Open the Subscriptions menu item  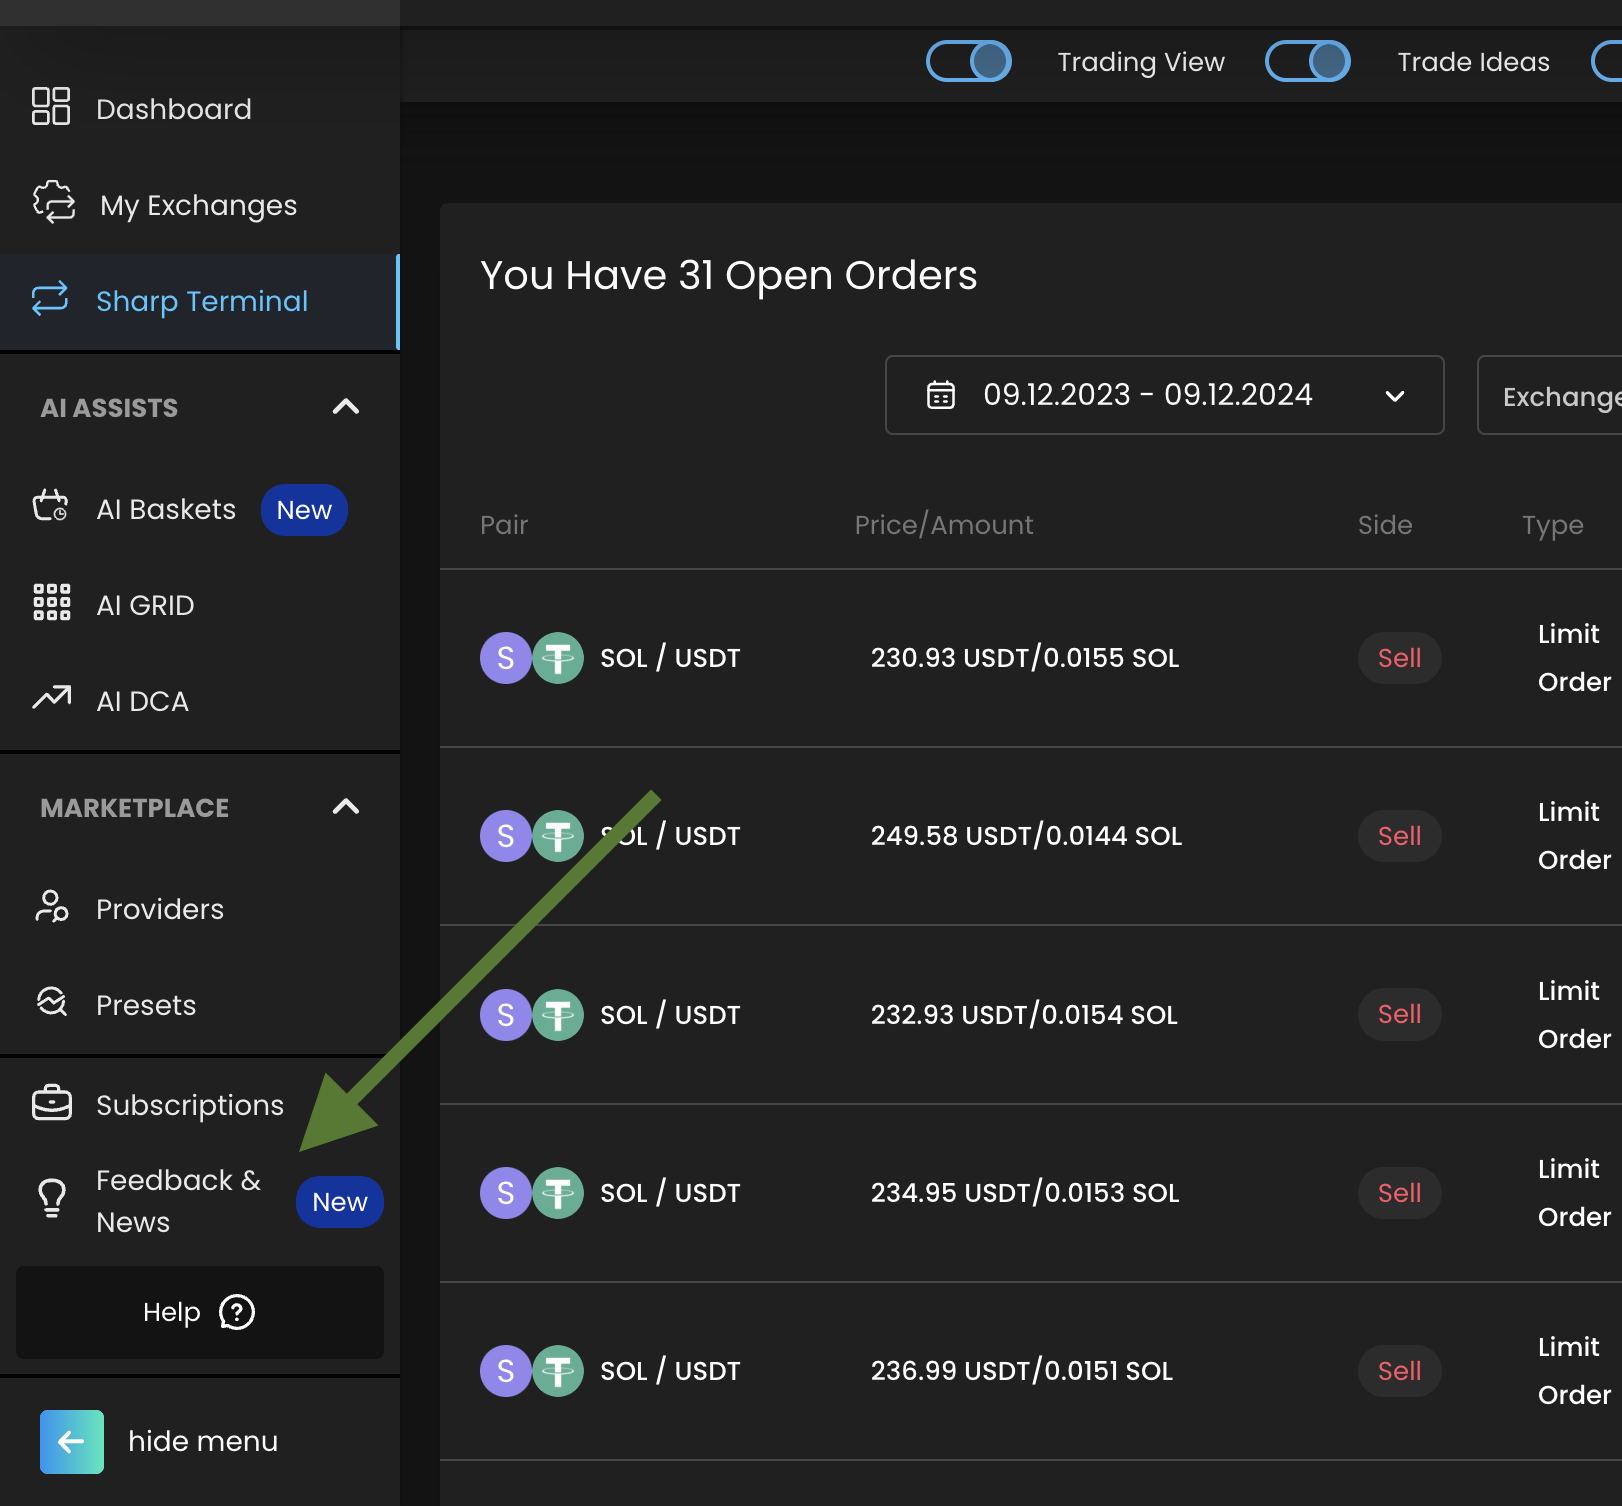point(189,1105)
